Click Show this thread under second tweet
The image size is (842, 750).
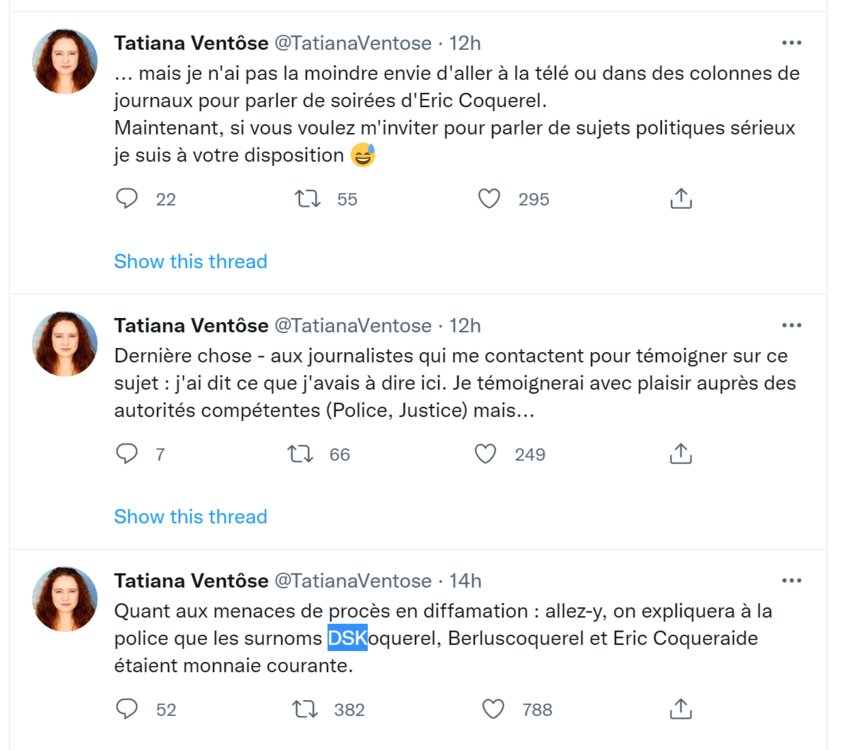[x=190, y=516]
